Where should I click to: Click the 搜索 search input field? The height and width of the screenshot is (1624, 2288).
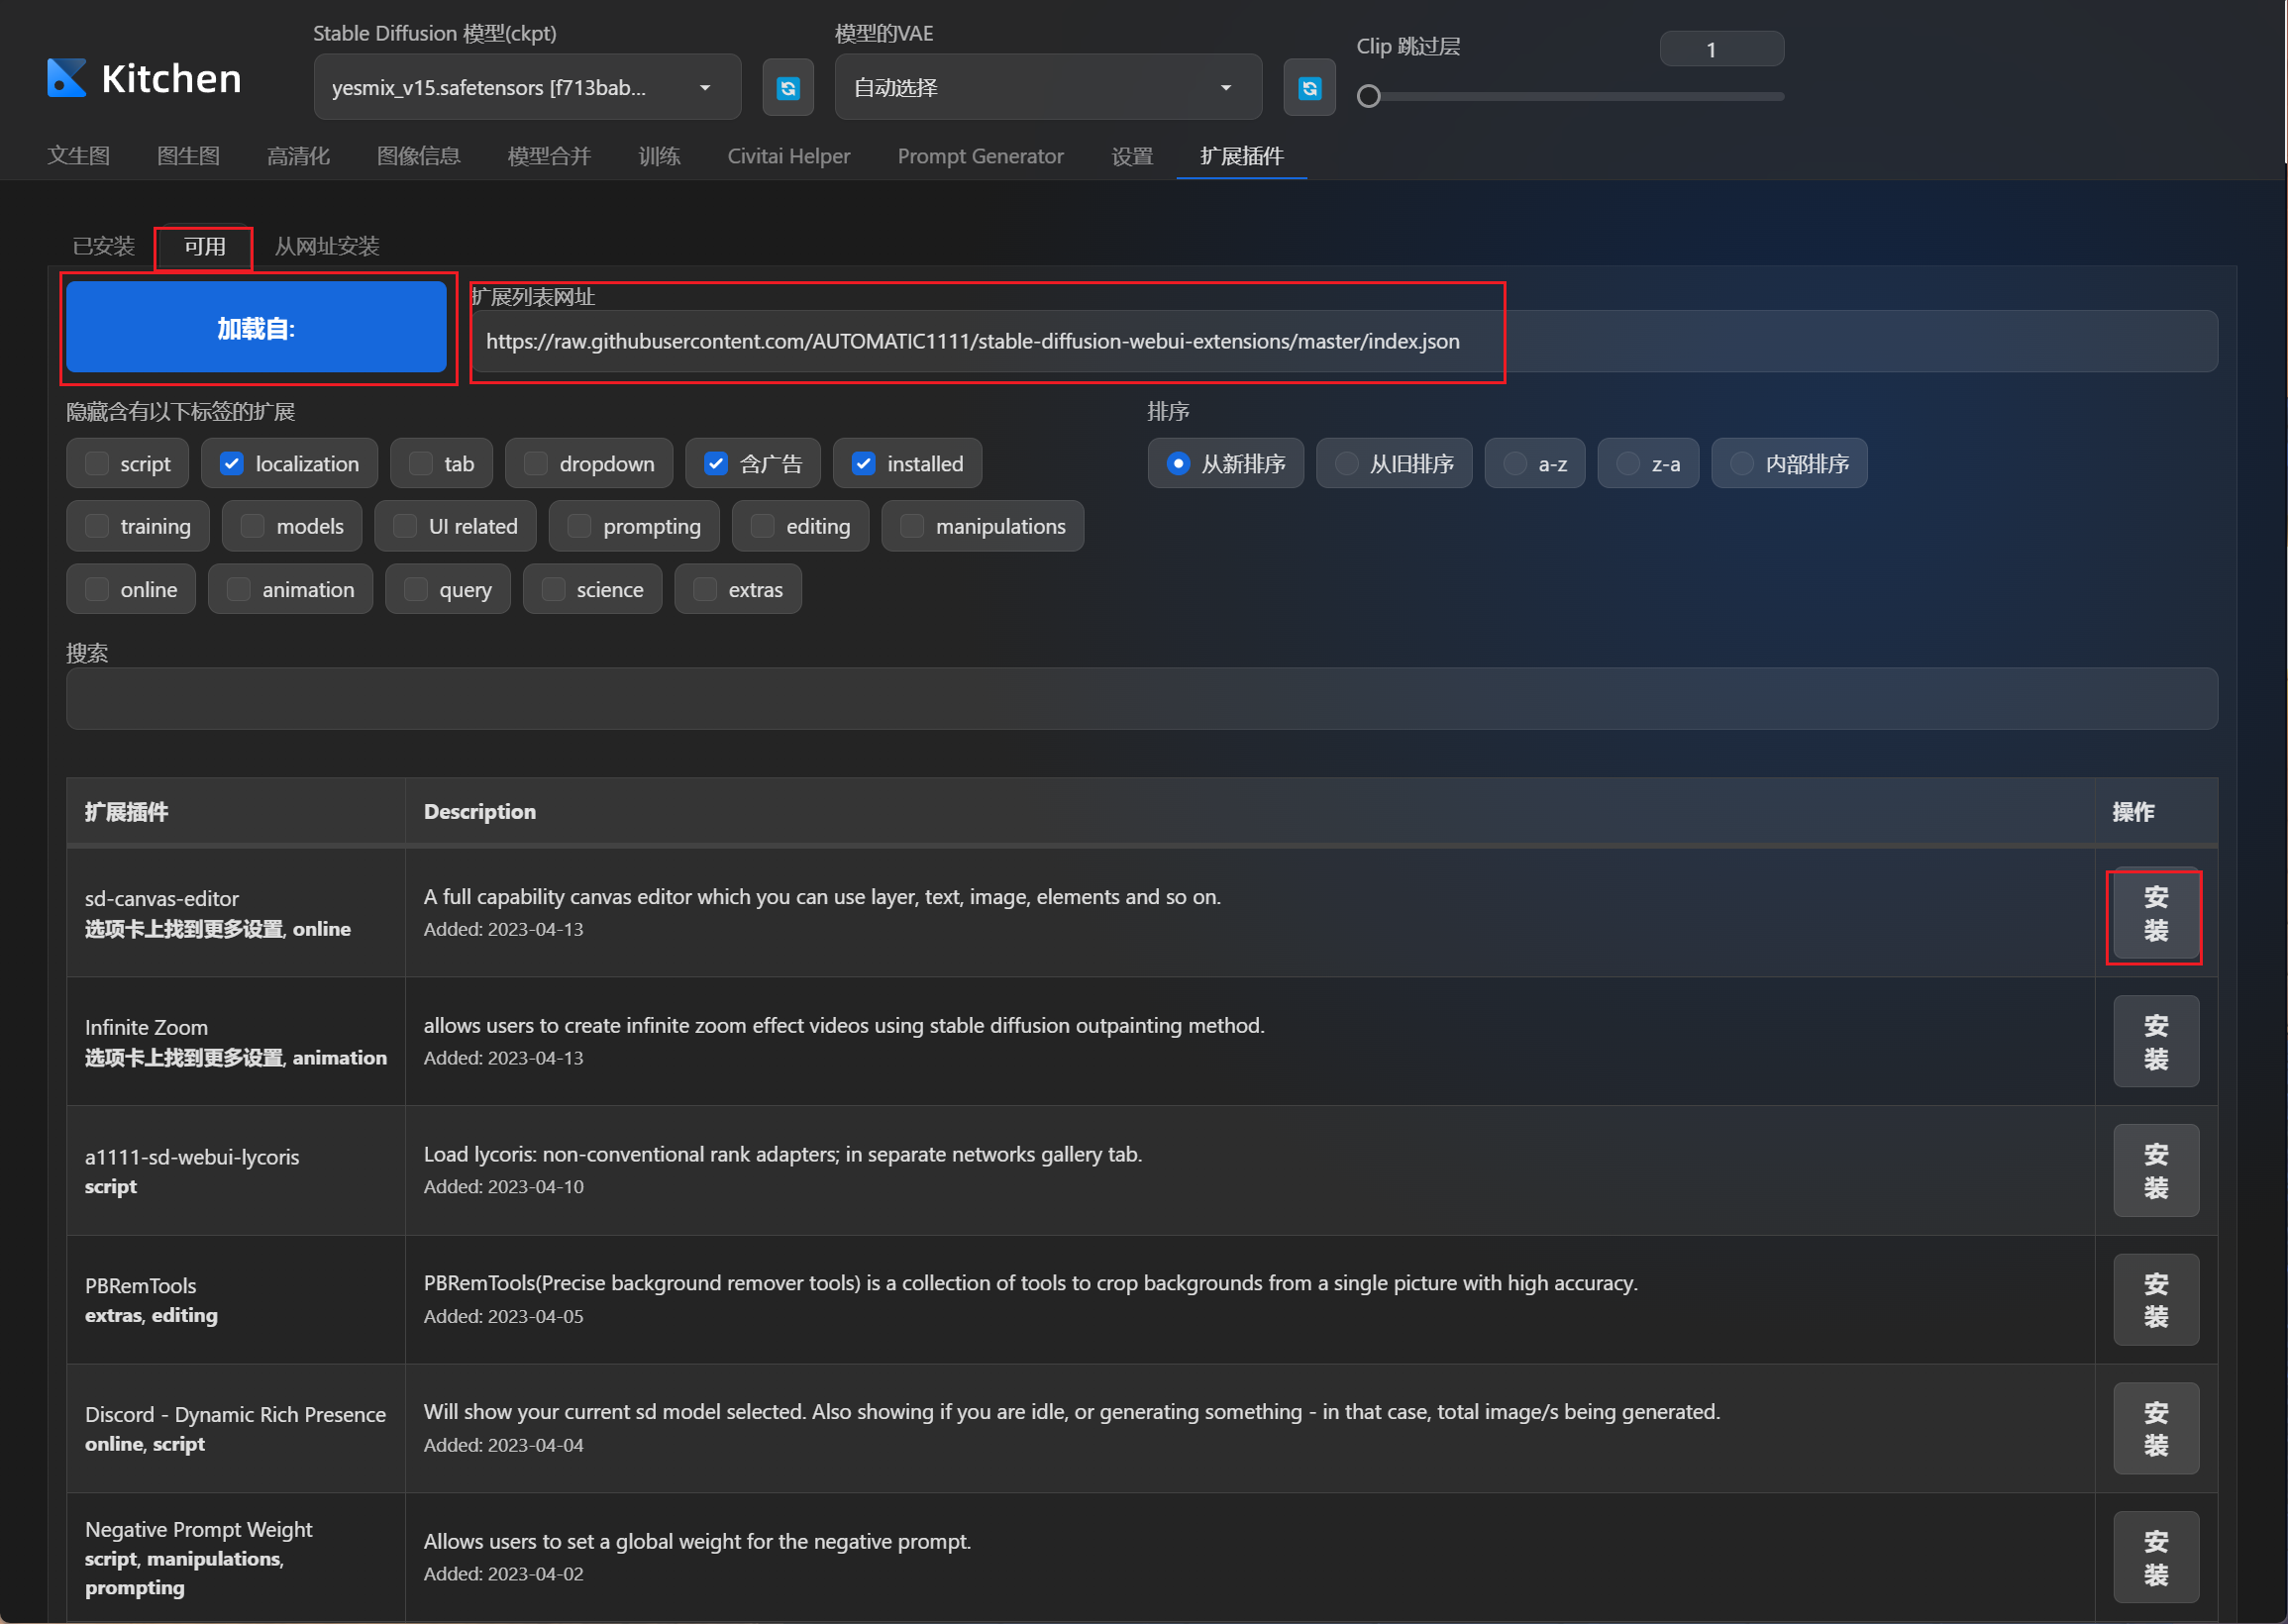[x=1141, y=698]
